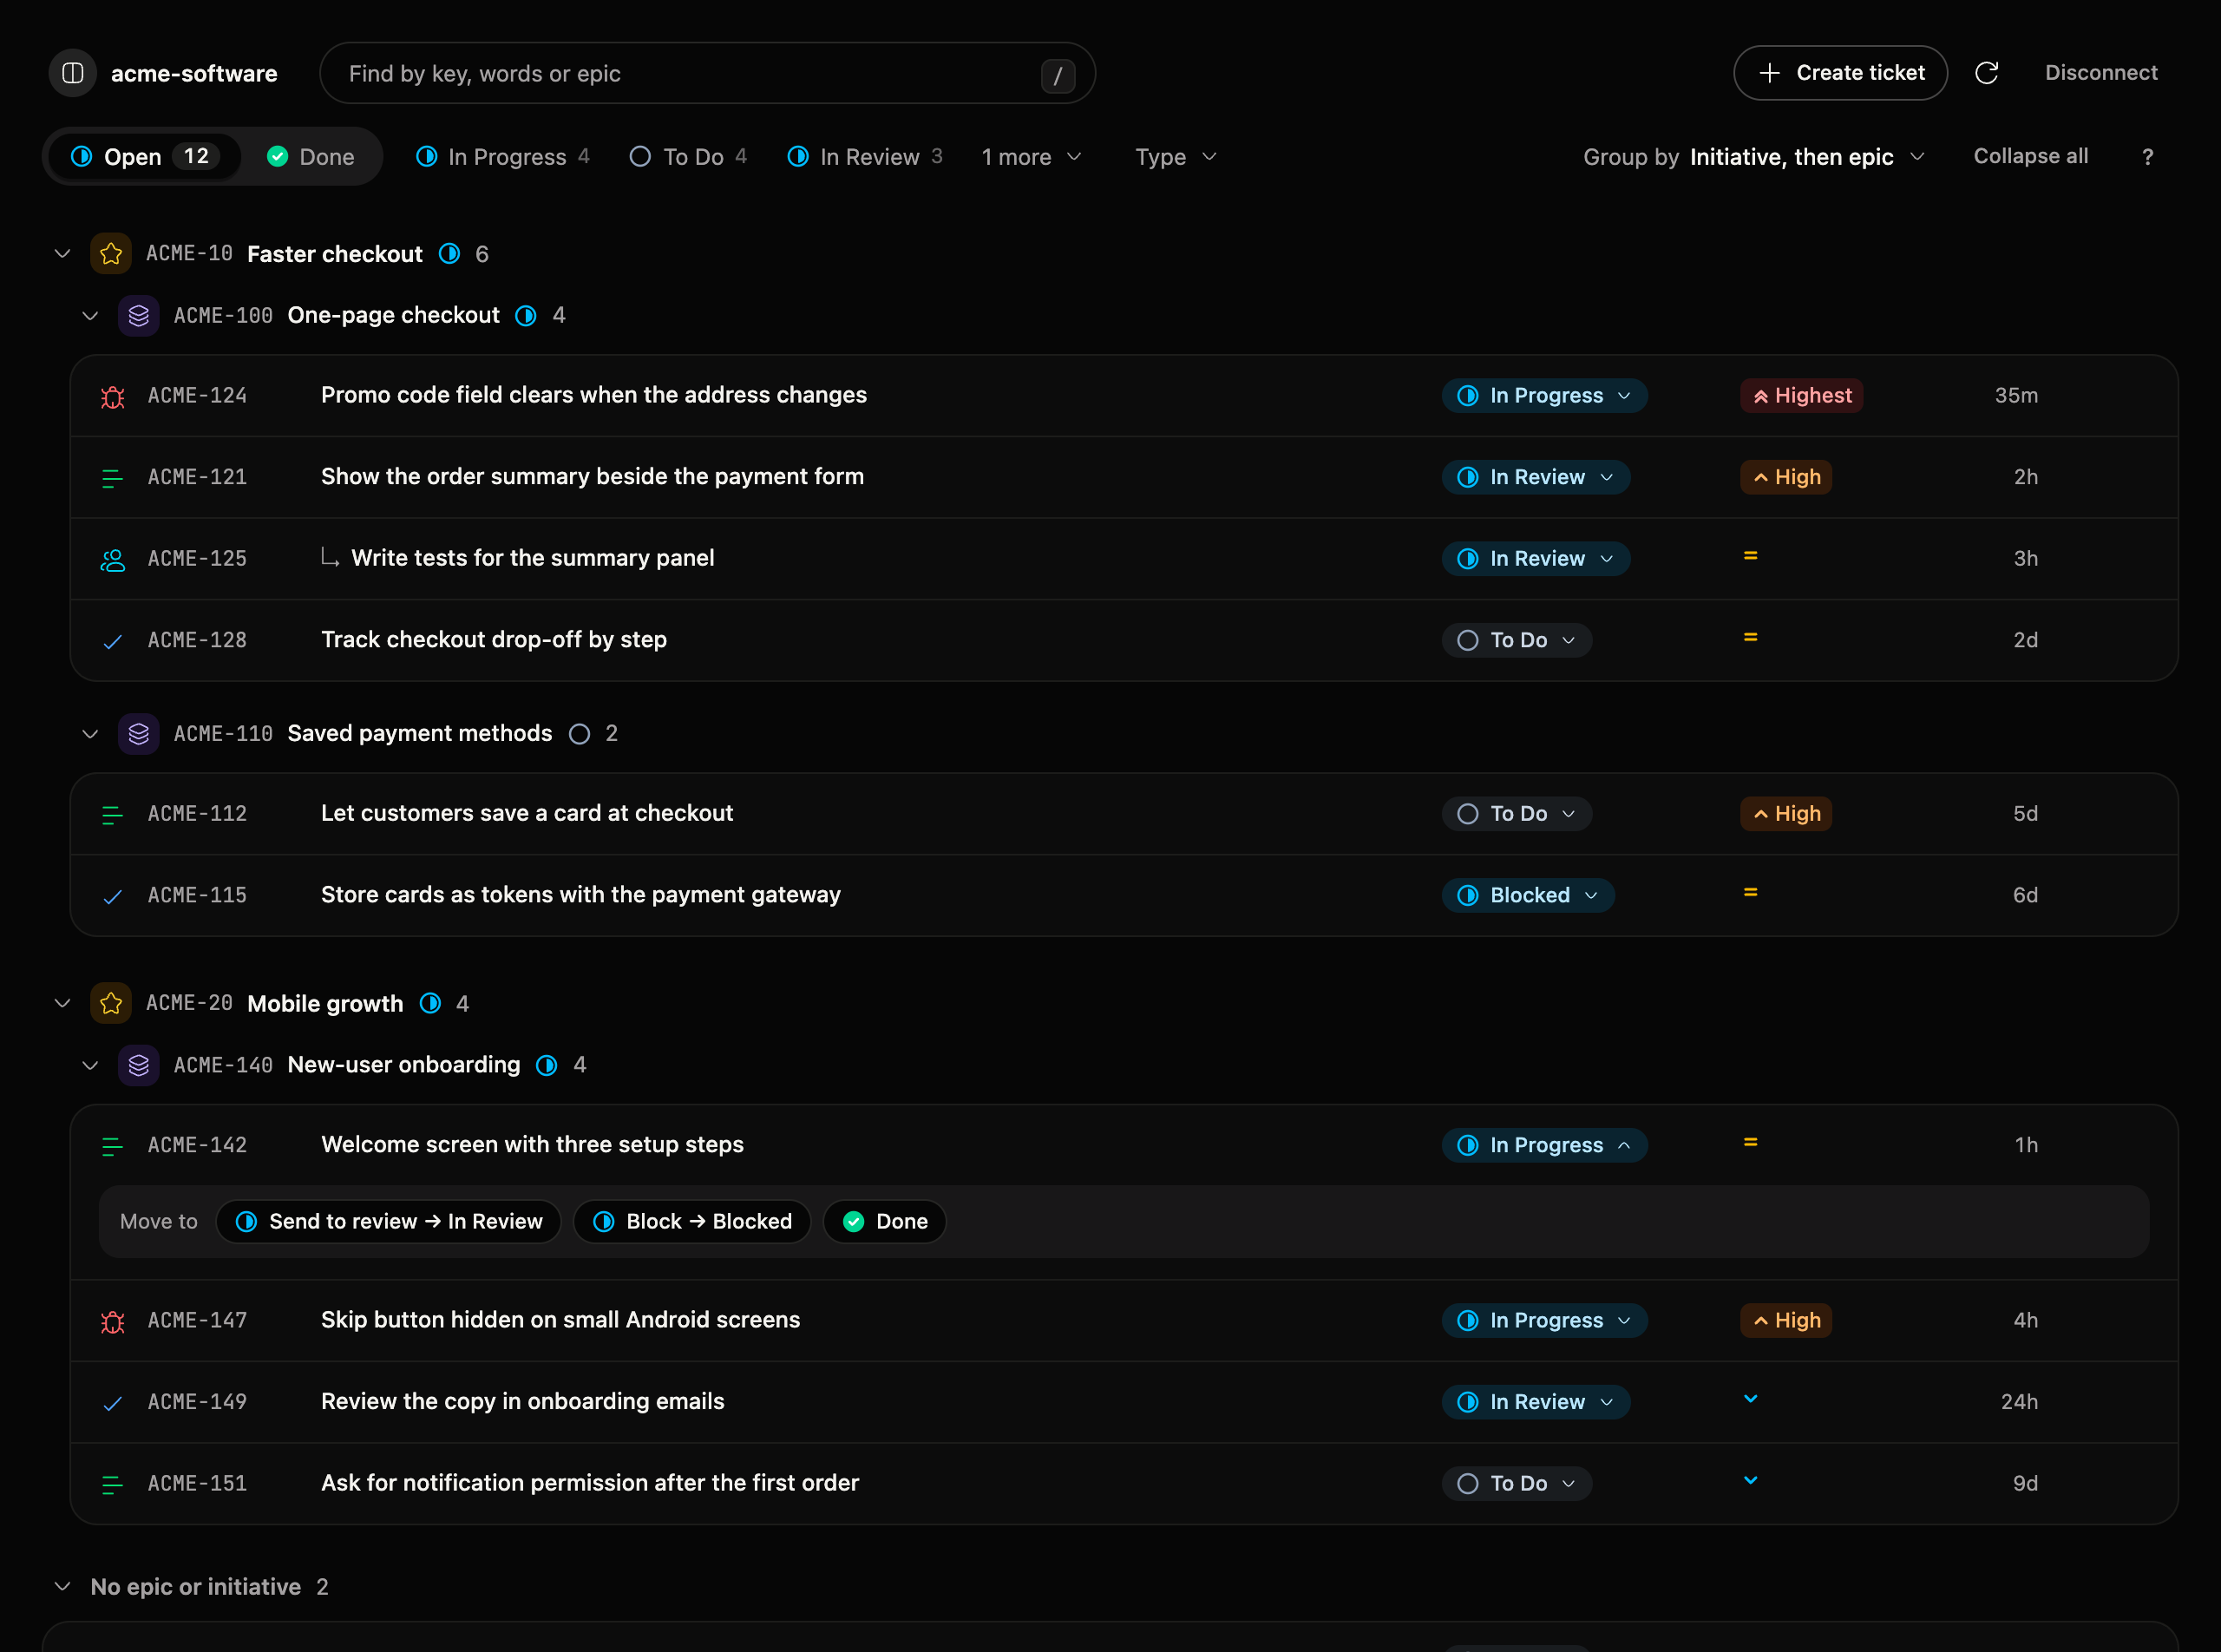The height and width of the screenshot is (1652, 2221).
Task: Filter by In Review status
Action: coord(865,157)
